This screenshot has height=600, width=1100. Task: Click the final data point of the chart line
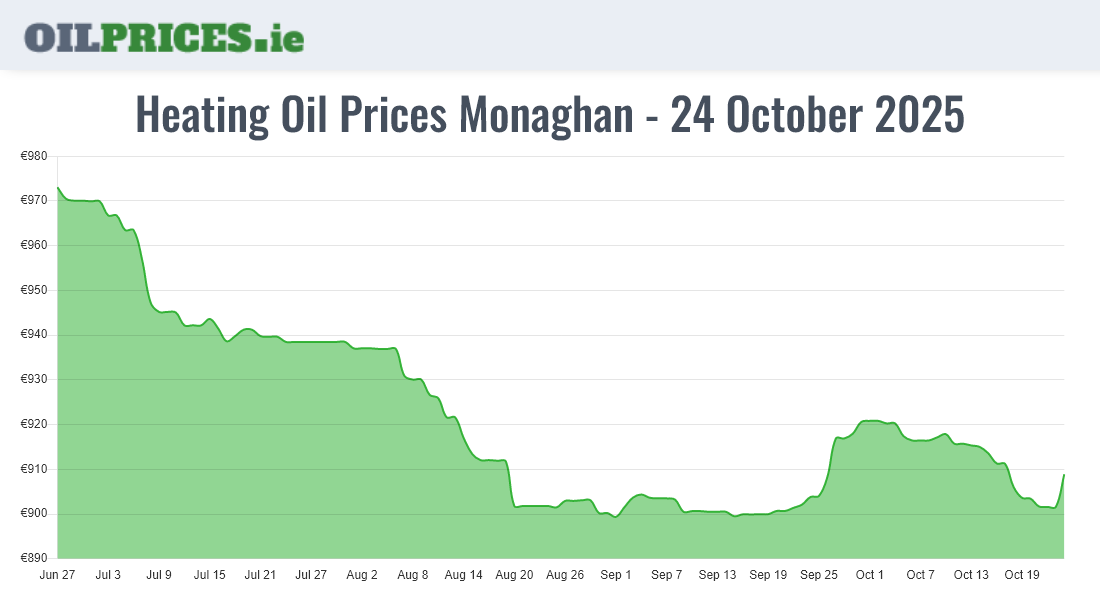tap(1063, 475)
